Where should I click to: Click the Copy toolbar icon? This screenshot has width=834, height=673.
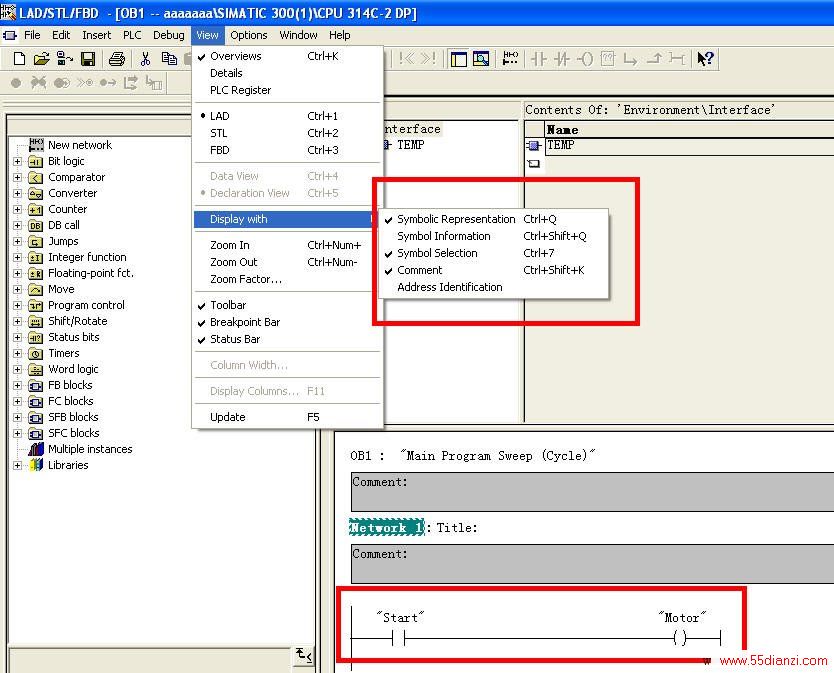[x=169, y=59]
